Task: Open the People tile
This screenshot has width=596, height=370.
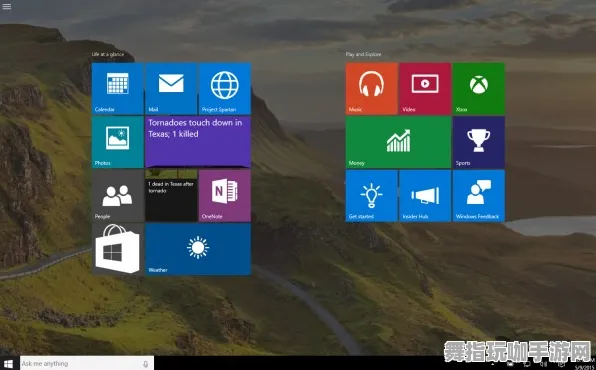Action: [117, 196]
